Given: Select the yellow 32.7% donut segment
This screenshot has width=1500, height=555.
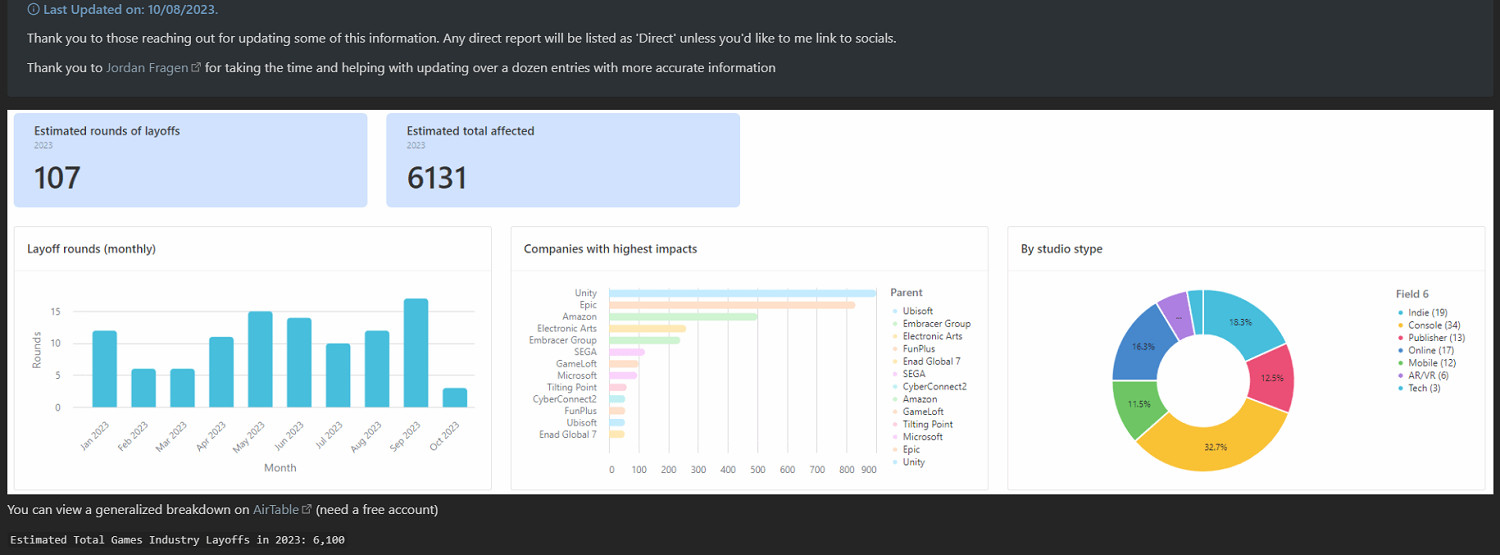Looking at the screenshot, I should tap(1215, 445).
